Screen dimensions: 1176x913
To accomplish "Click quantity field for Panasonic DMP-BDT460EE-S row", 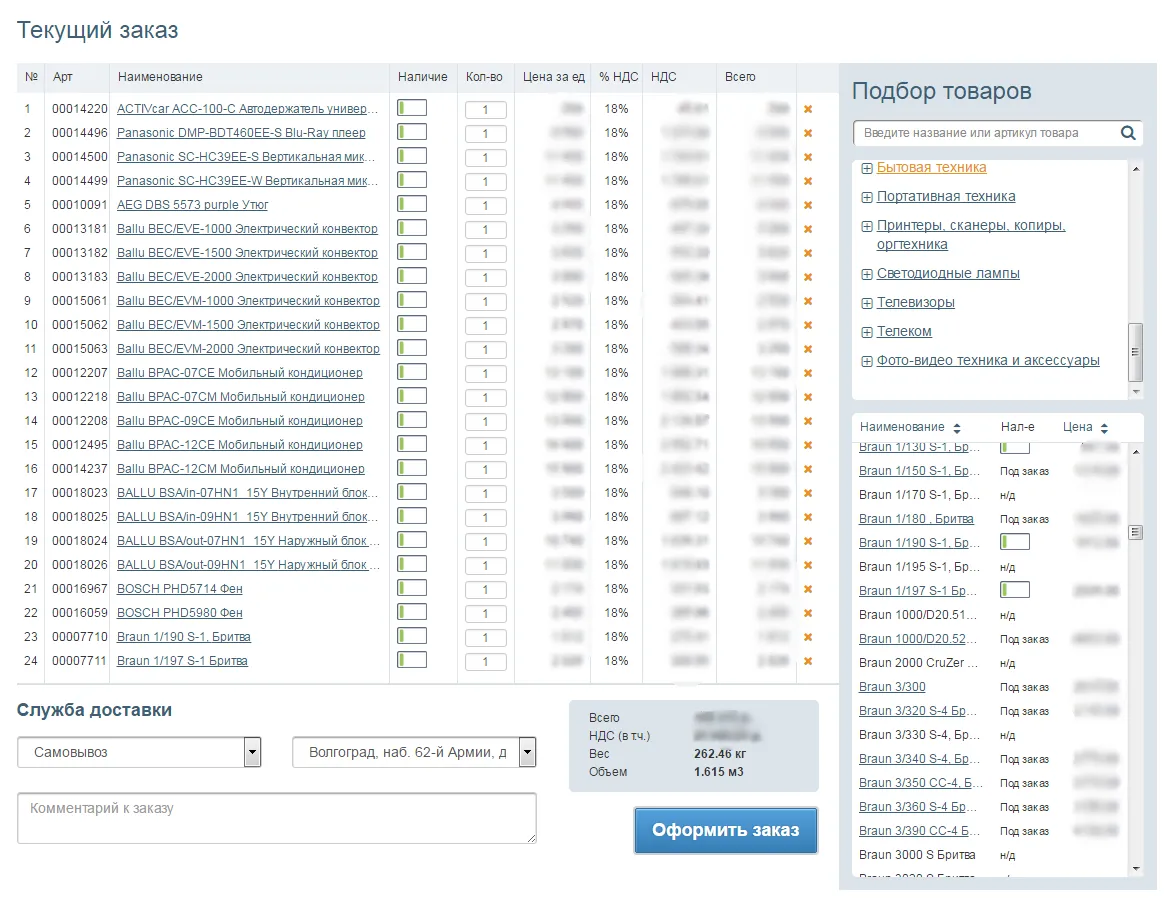I will click(485, 134).
